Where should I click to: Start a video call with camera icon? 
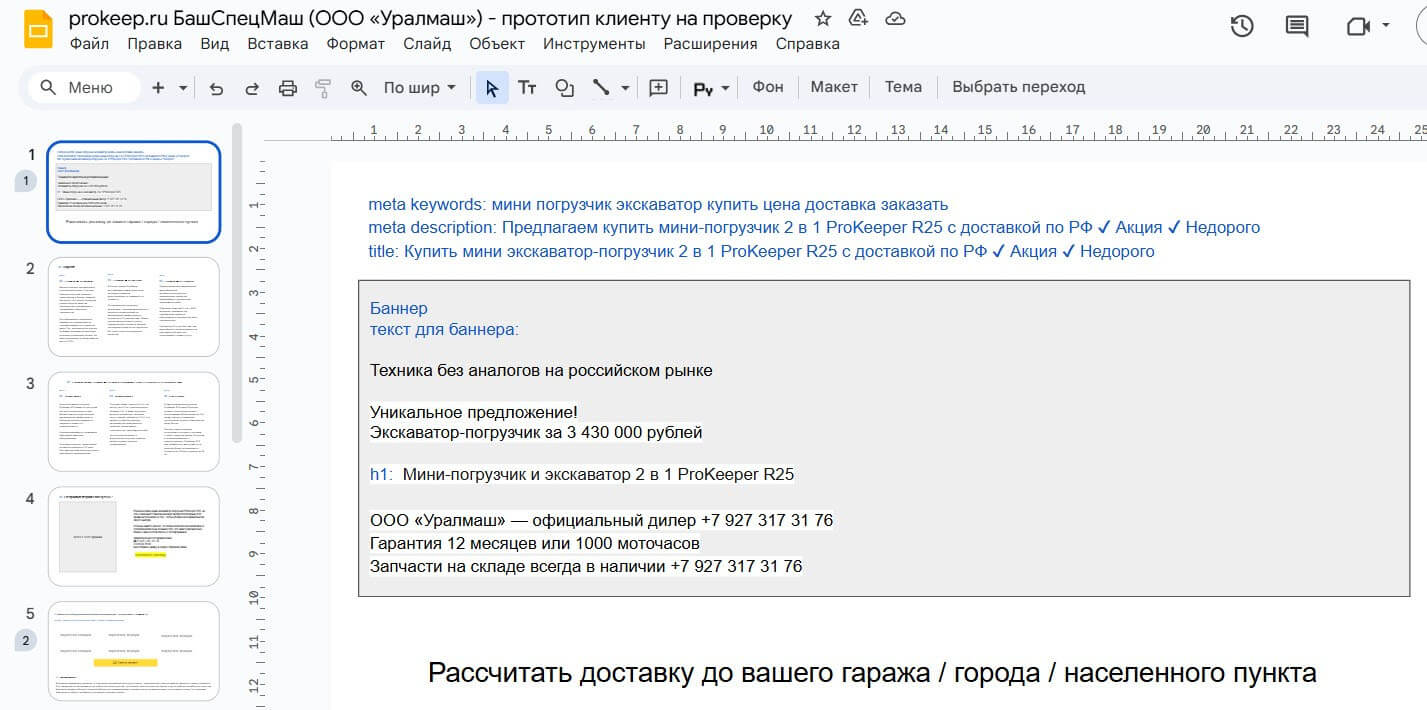[x=1357, y=27]
